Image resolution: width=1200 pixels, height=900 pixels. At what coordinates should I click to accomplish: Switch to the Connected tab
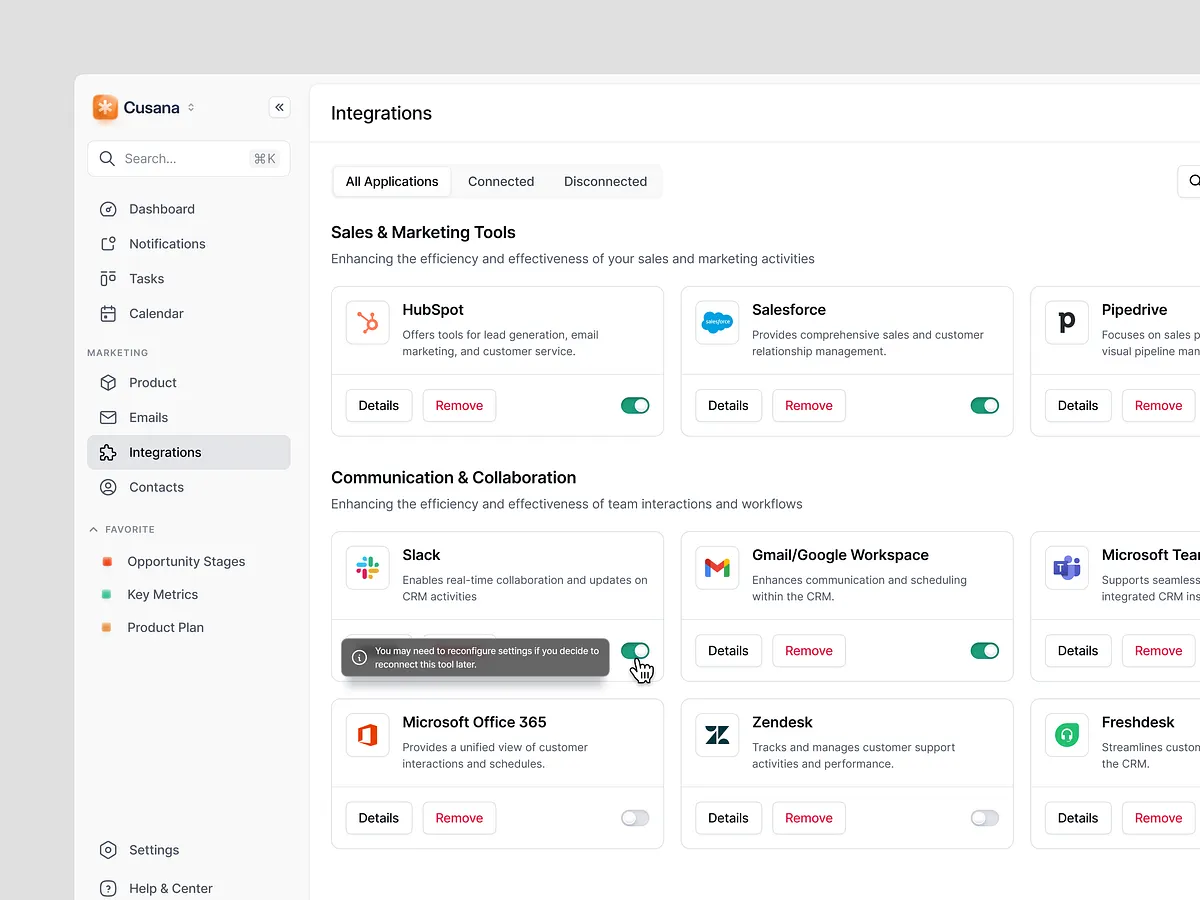pos(501,181)
